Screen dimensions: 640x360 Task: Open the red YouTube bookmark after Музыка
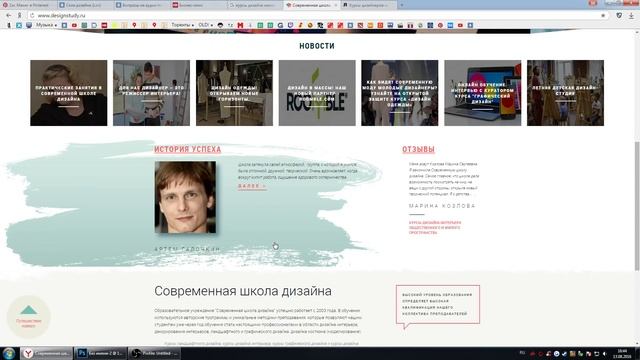[74, 25]
